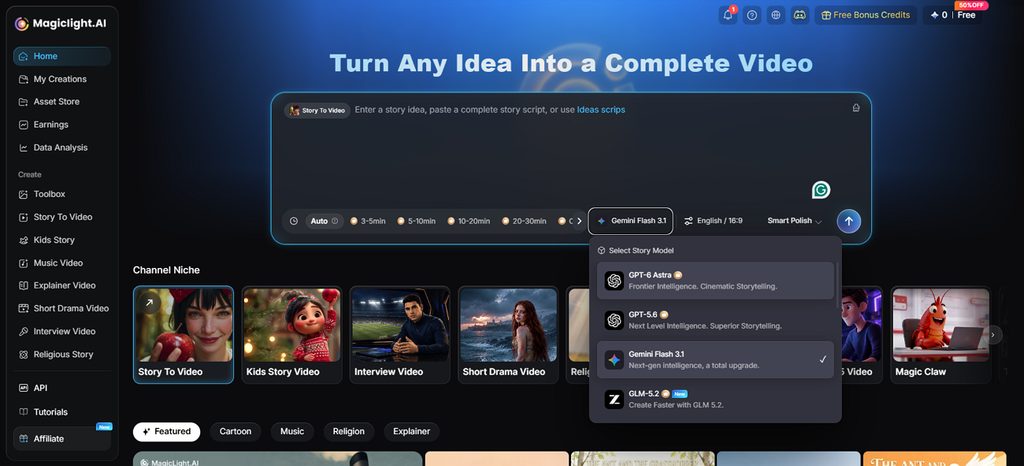Viewport: 1024px width, 466px height.
Task: Switch to the Music filter tab
Action: click(292, 431)
